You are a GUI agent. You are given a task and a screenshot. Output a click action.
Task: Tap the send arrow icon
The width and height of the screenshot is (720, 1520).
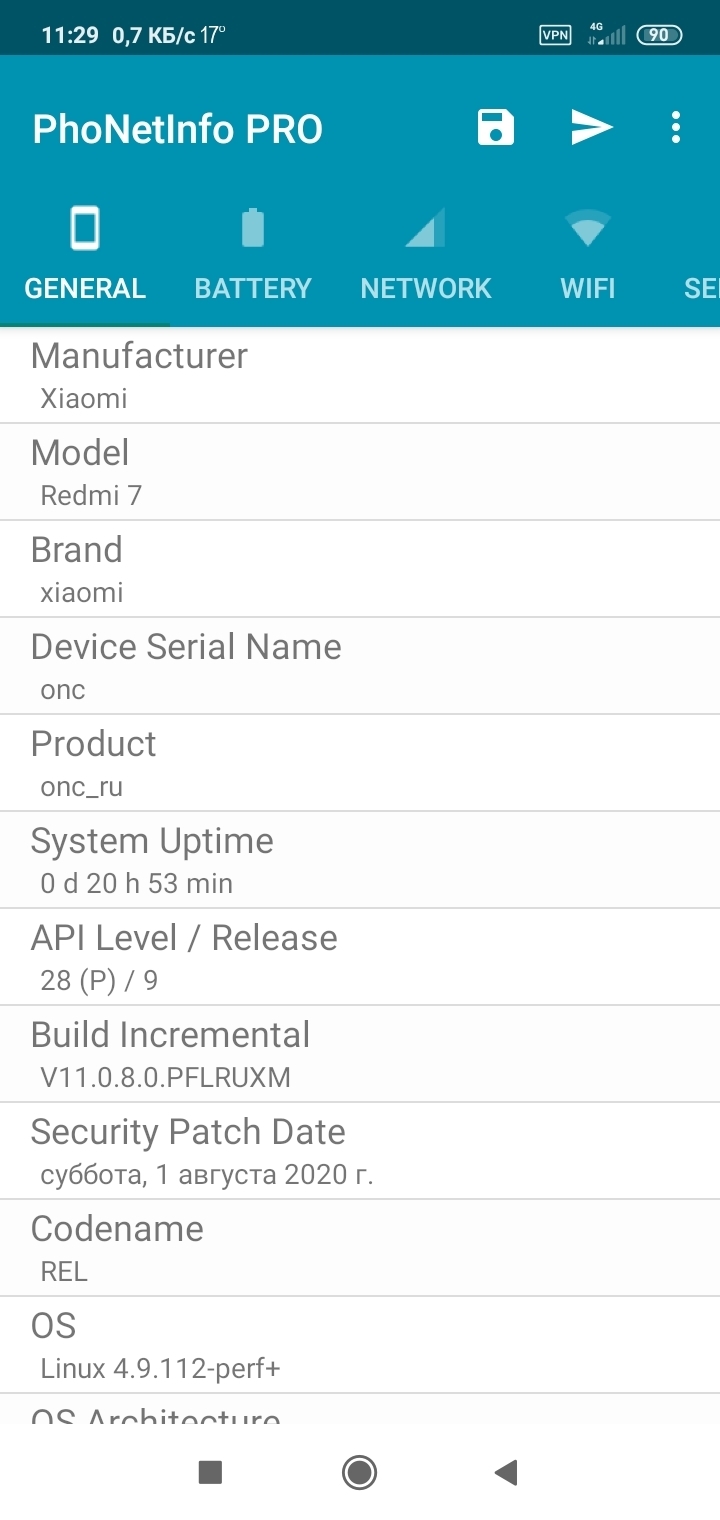click(592, 128)
